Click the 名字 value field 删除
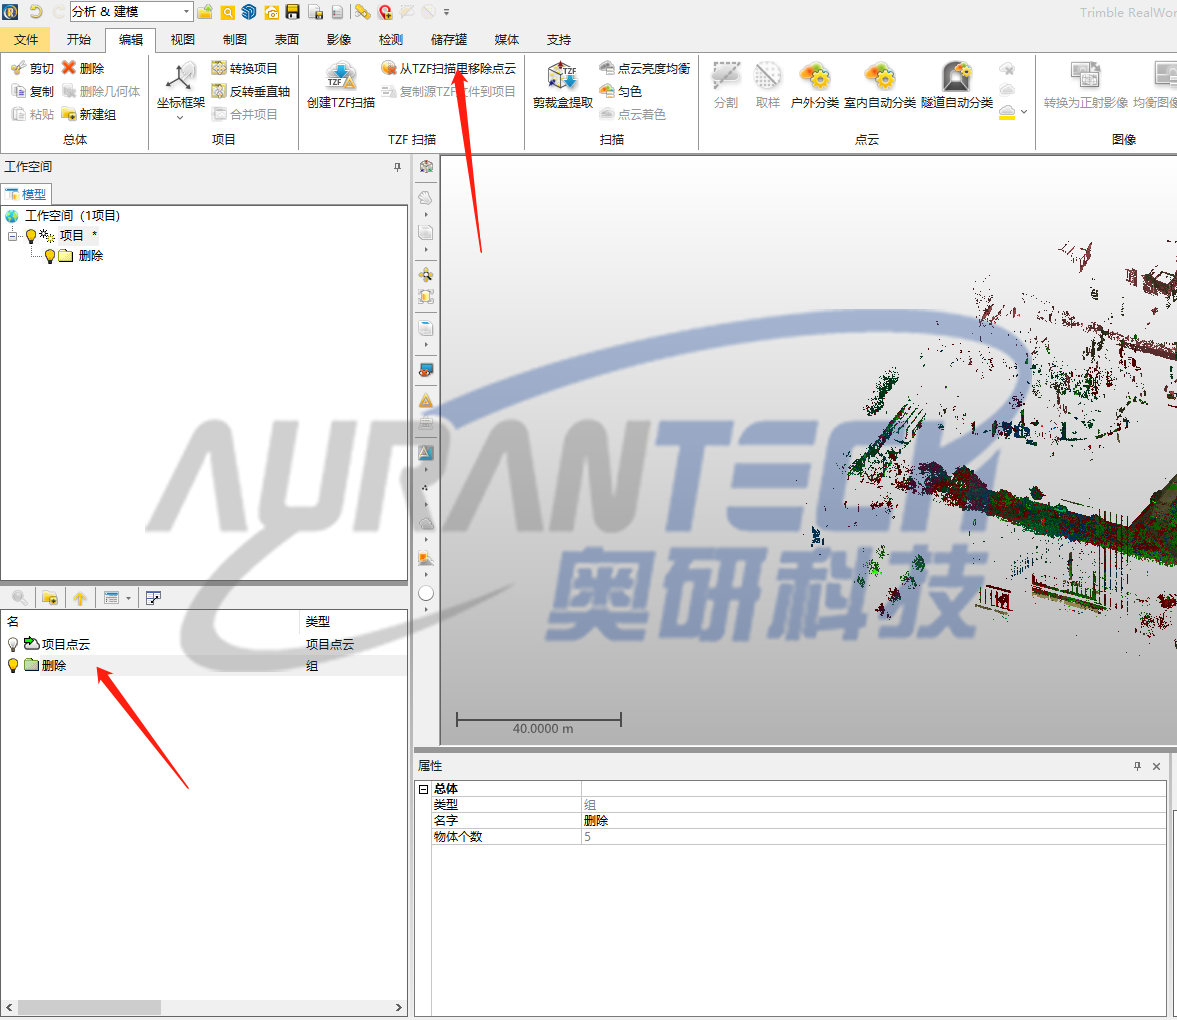The image size is (1177, 1020). pos(874,820)
